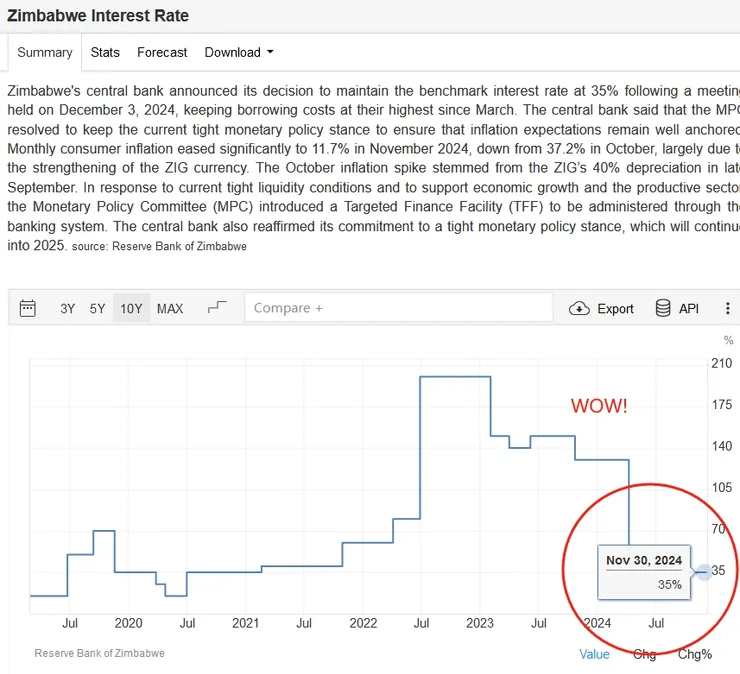Image resolution: width=740 pixels, height=674 pixels.
Task: Click the Nov 30, 2024 tooltip box
Action: [644, 572]
